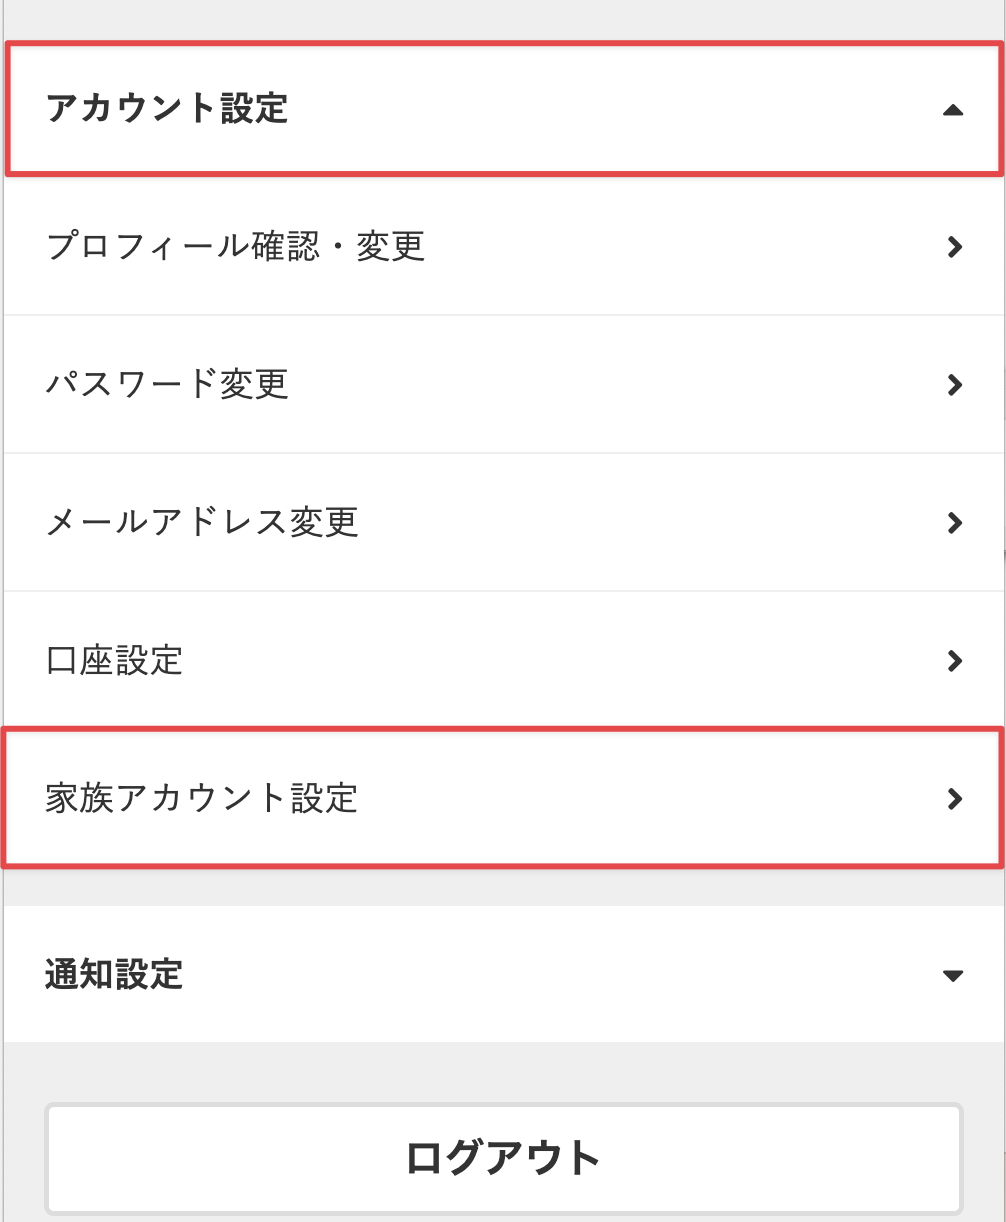This screenshot has height=1222, width=1006.
Task: Select the パスワード変更 menu entry
Action: pos(167,384)
